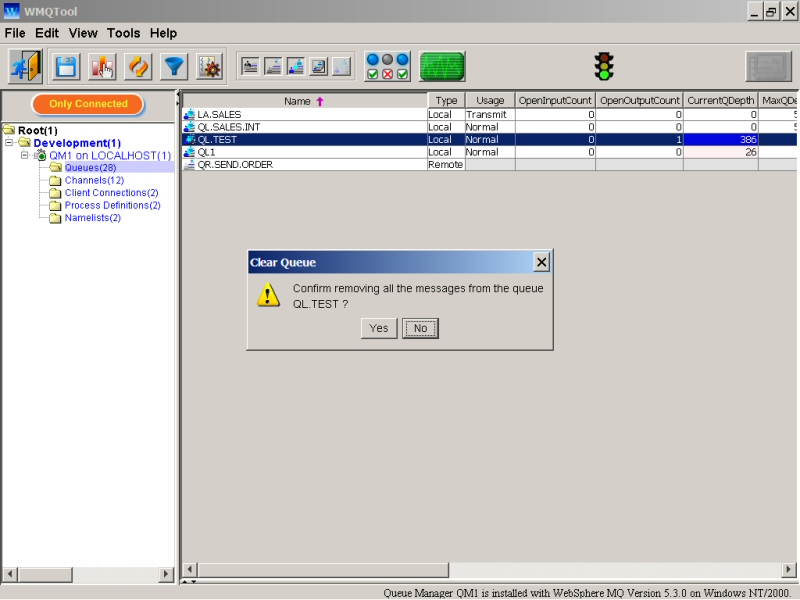Click the Type column header

[446, 101]
